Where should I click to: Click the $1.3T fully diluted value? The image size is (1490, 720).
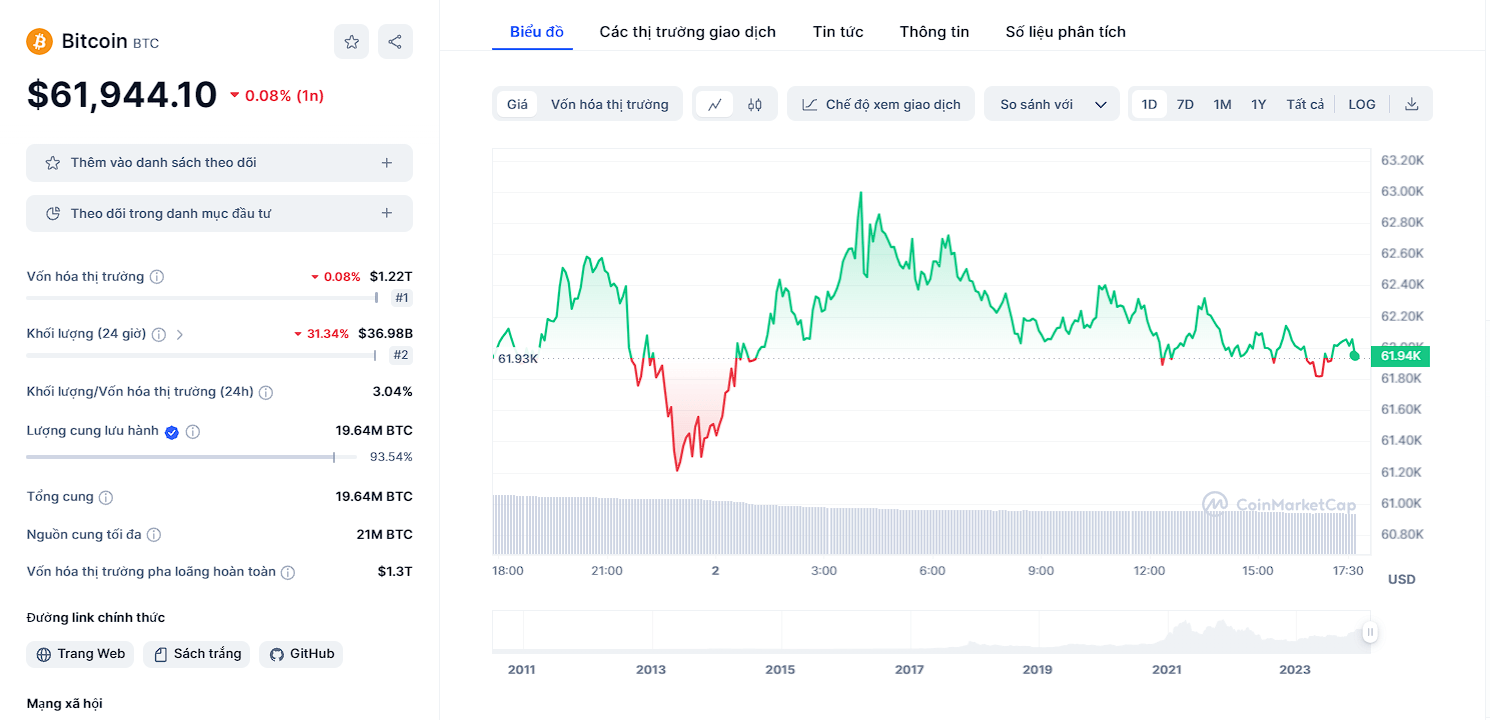pyautogui.click(x=395, y=572)
